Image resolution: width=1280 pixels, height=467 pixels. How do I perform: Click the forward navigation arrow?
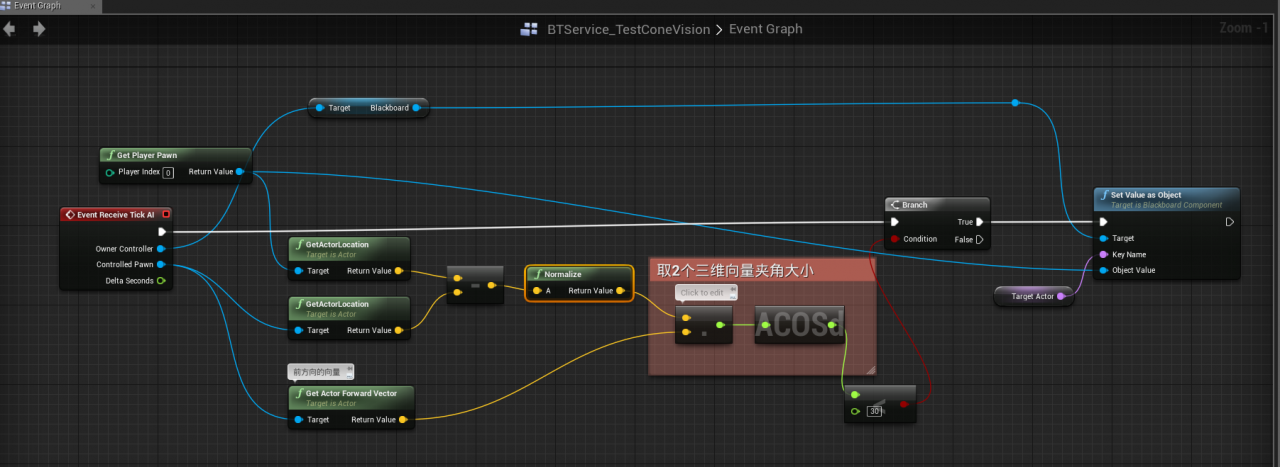coord(40,29)
